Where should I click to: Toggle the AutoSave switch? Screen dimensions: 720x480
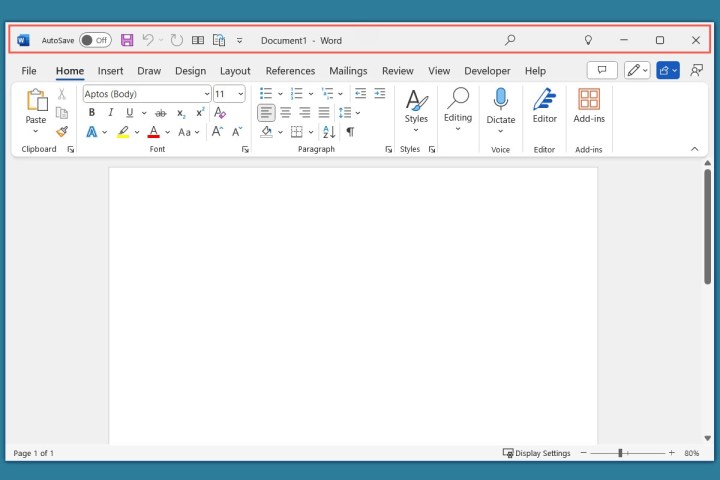coord(95,40)
